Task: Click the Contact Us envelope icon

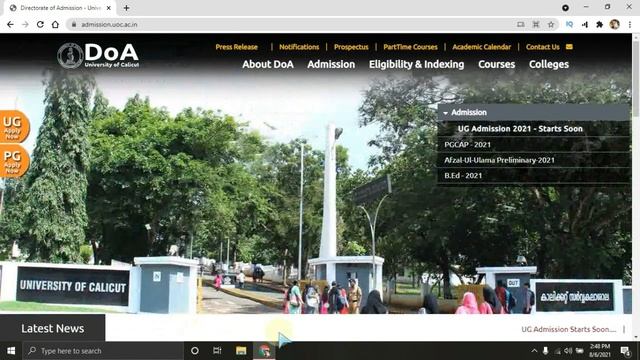Action: pos(569,47)
